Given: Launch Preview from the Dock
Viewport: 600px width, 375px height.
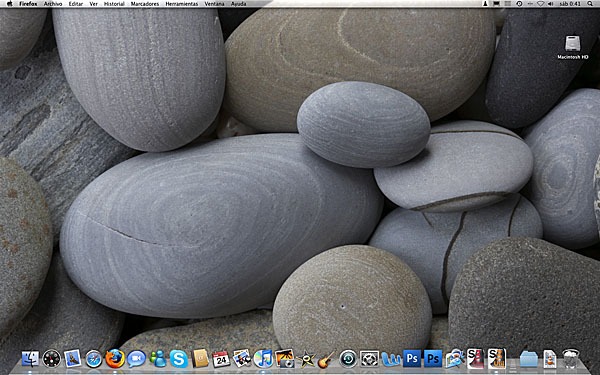Looking at the screenshot, I should 454,359.
